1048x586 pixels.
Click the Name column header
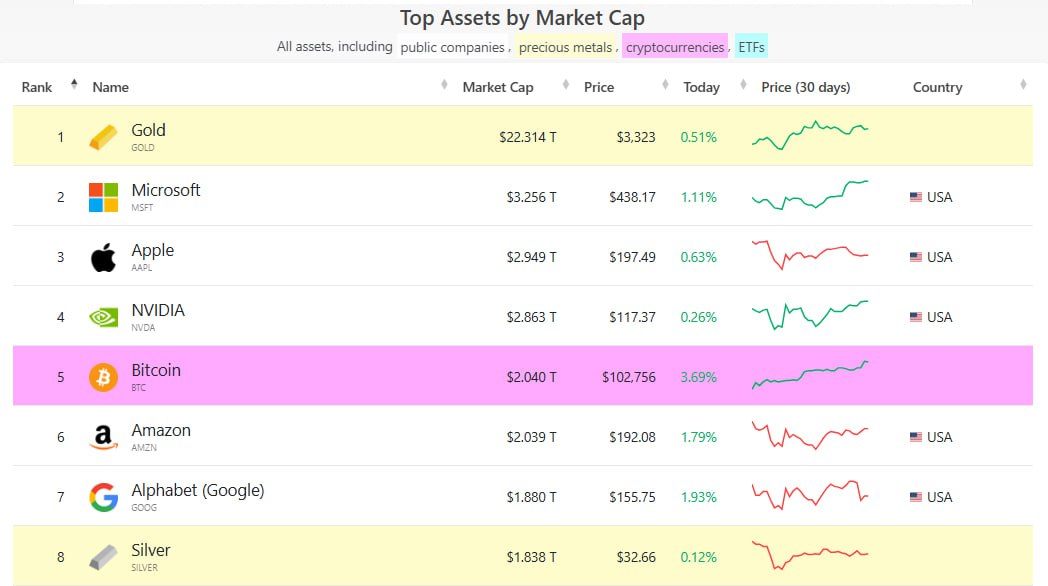pos(110,87)
